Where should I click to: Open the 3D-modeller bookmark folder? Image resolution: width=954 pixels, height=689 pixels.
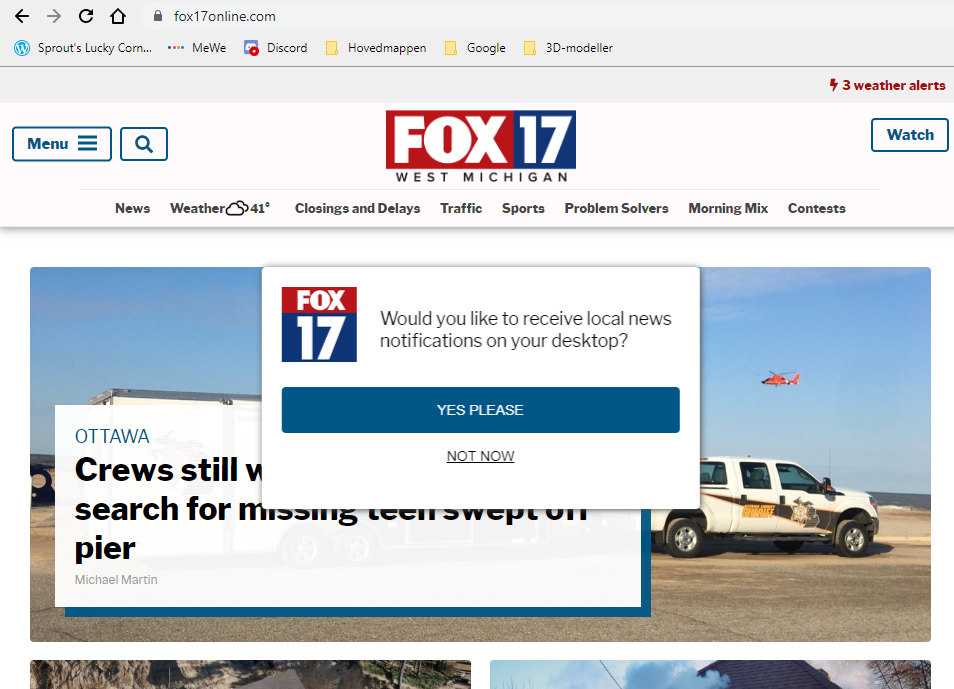568,48
